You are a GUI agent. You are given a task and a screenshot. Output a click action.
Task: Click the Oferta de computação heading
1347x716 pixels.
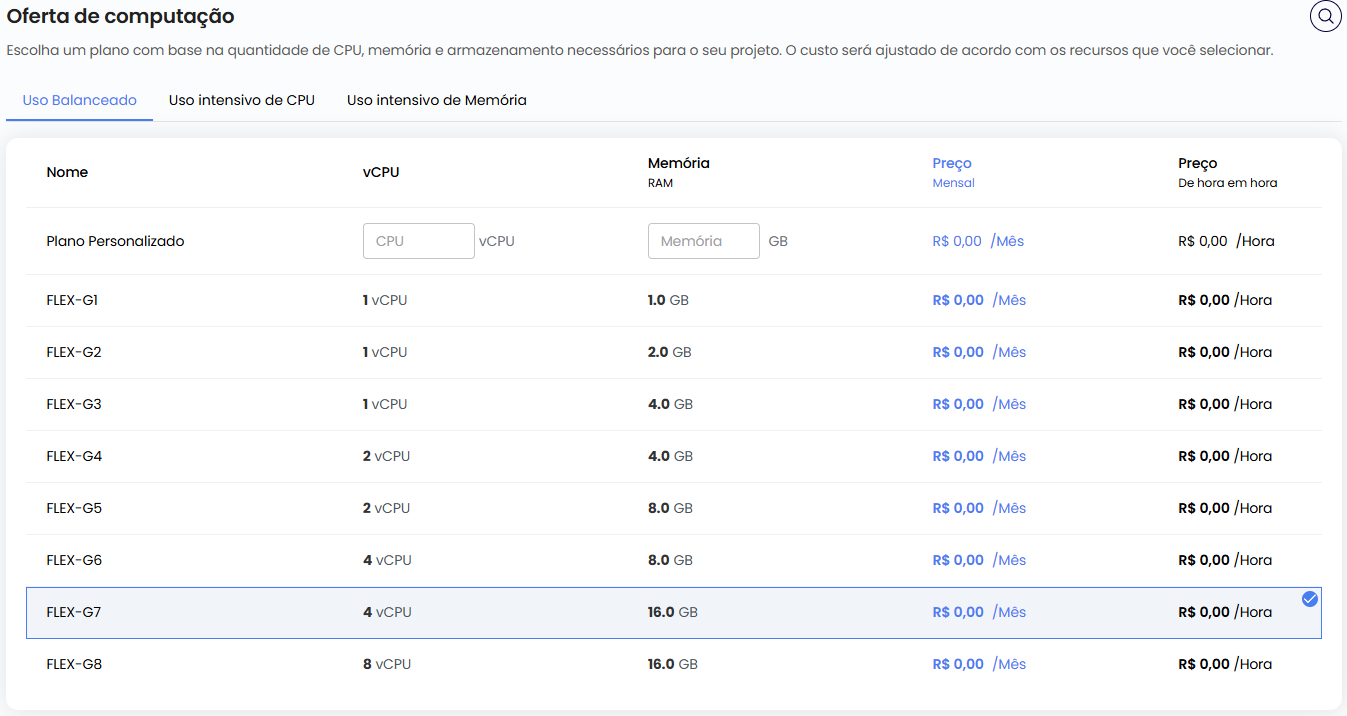tap(120, 16)
